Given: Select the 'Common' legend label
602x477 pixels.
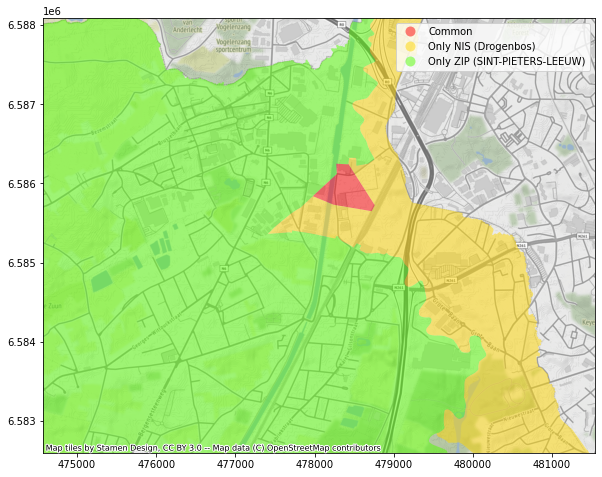Looking at the screenshot, I should tap(450, 32).
